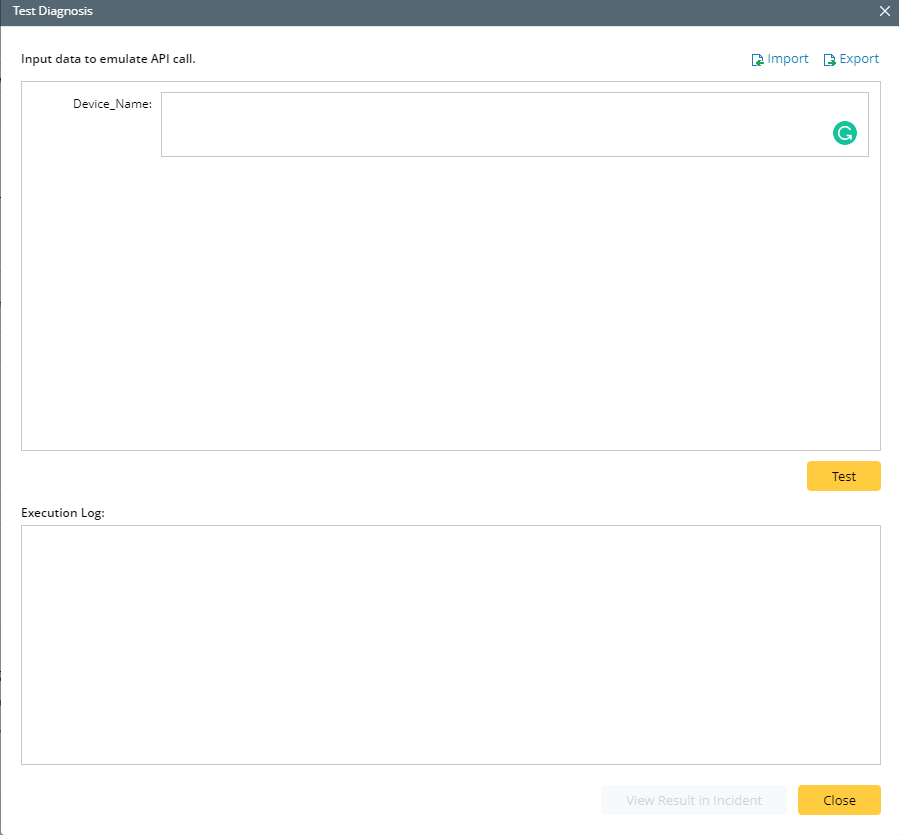Click the export glyph to save test data
The image size is (899, 835).
[828, 59]
